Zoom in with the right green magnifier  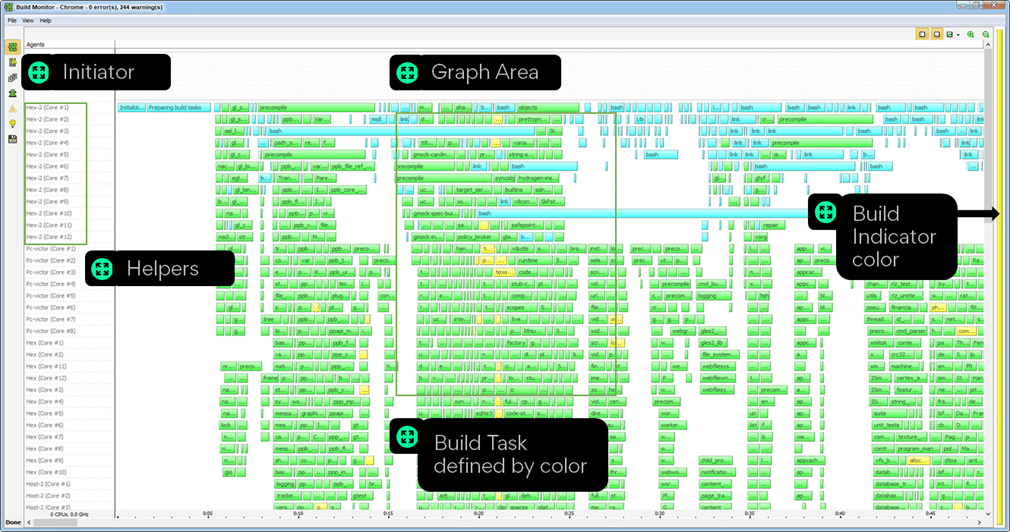coord(986,34)
